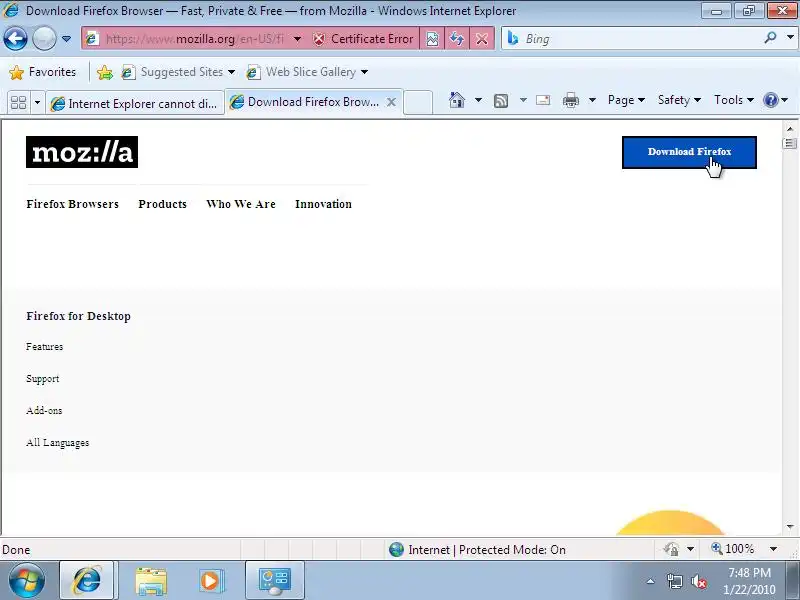Run search with the magnifying glass icon

[770, 37]
